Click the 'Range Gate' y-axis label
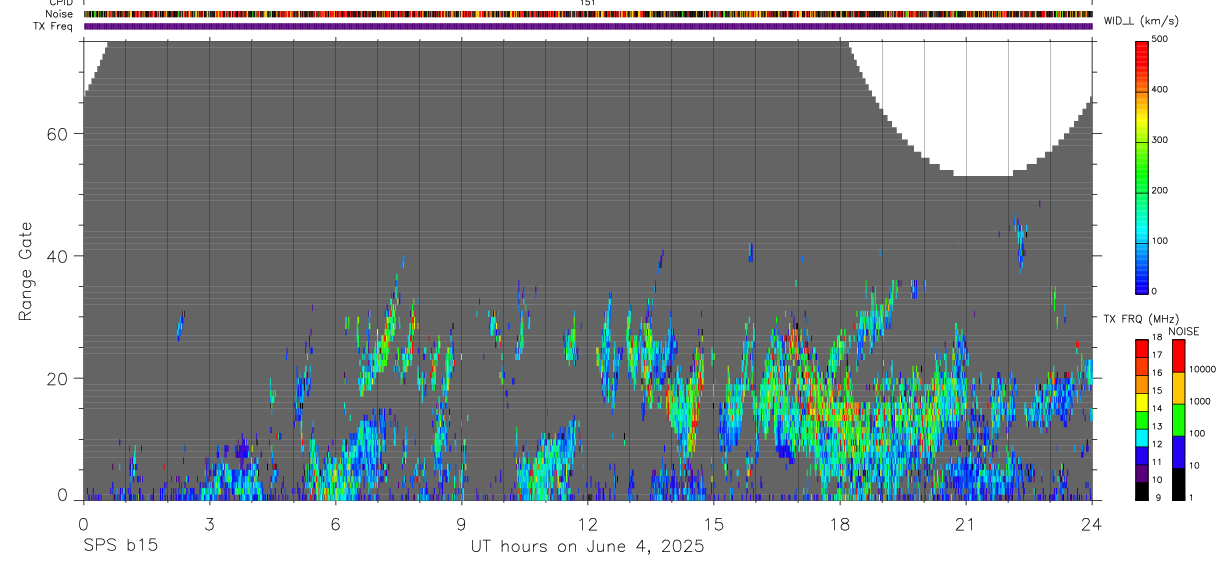Viewport: 1228px width, 567px height. tap(25, 271)
